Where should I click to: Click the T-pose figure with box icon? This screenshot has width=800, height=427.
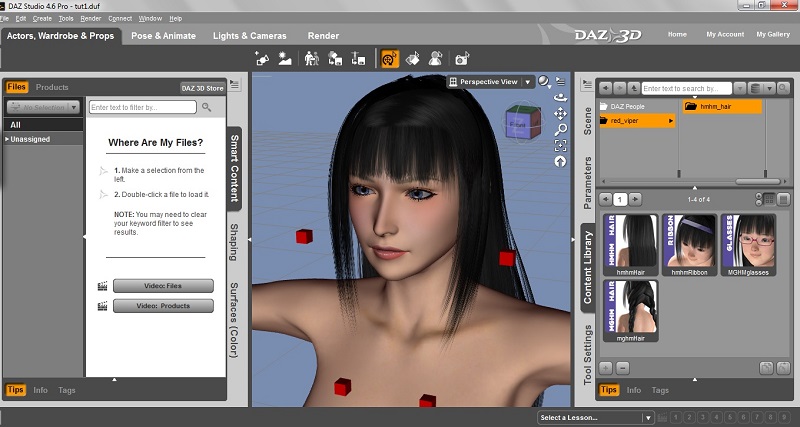point(358,59)
